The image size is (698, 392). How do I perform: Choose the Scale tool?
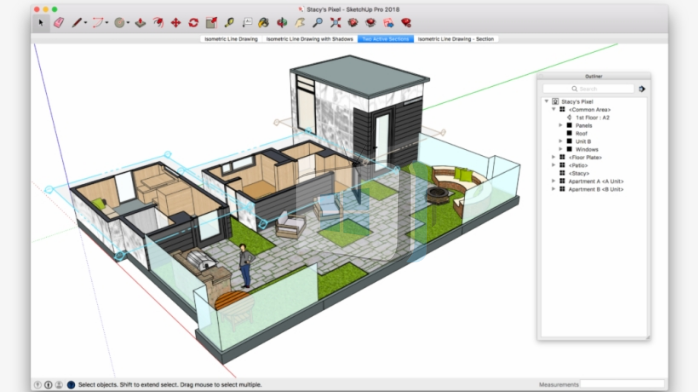point(211,23)
